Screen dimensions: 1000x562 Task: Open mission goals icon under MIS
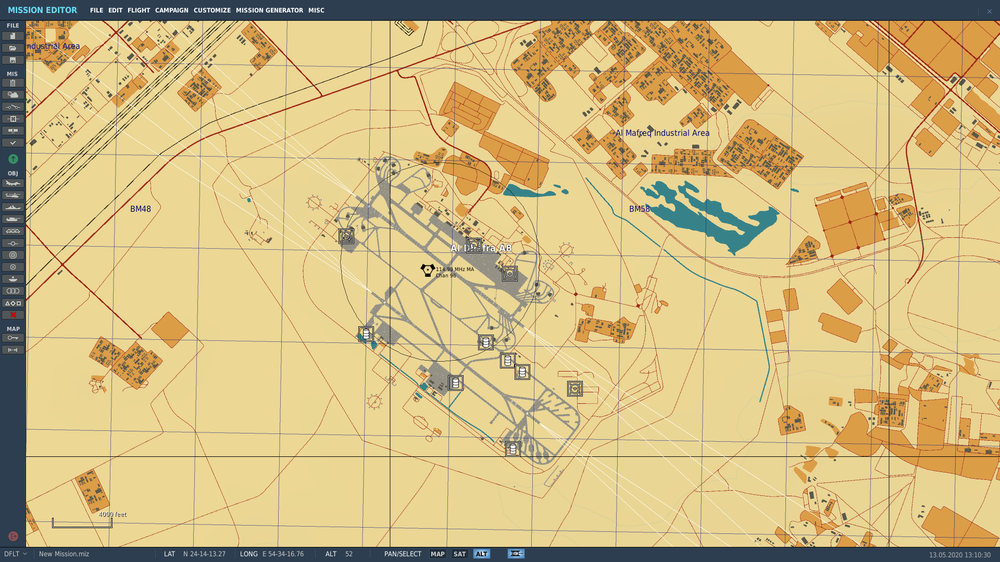(x=13, y=119)
